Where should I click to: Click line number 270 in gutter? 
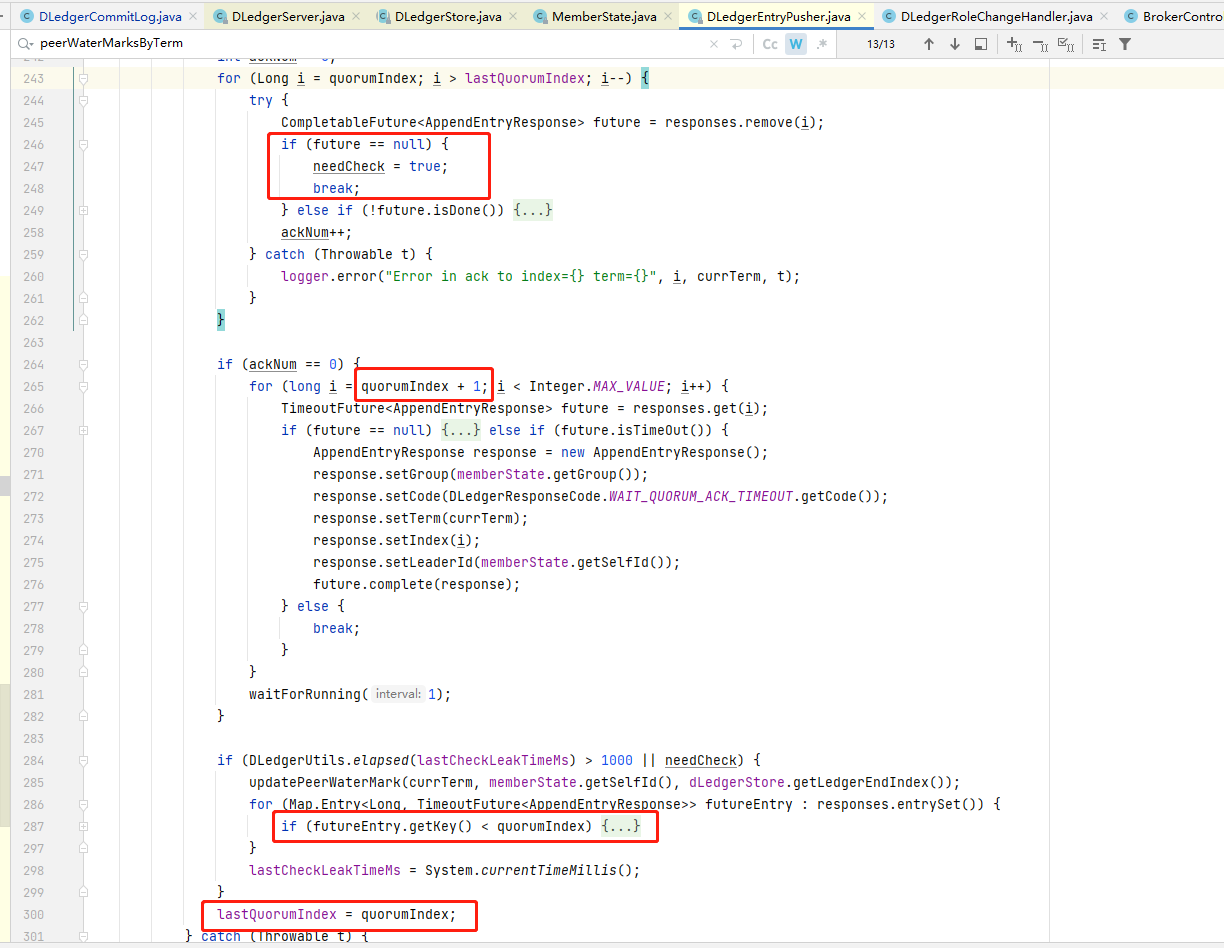coord(33,452)
